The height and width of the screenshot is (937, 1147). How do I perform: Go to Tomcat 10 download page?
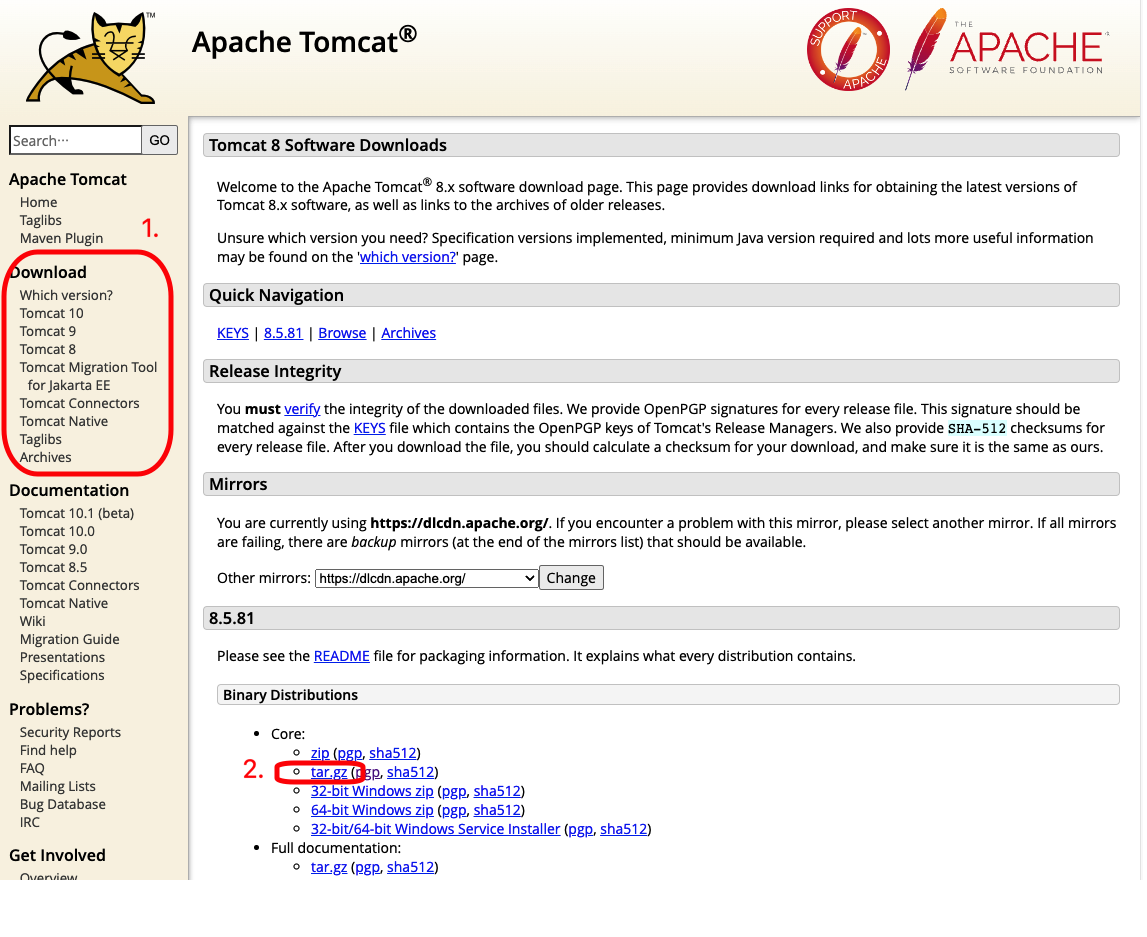click(x=51, y=313)
